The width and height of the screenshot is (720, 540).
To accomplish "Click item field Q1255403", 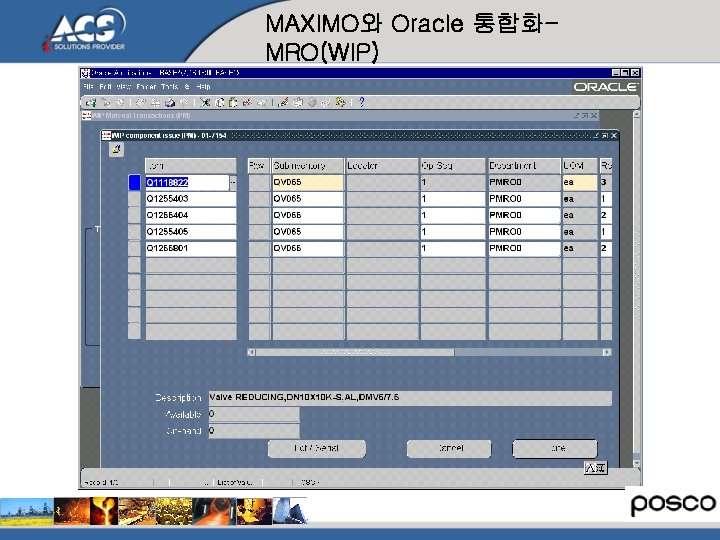I will click(191, 199).
